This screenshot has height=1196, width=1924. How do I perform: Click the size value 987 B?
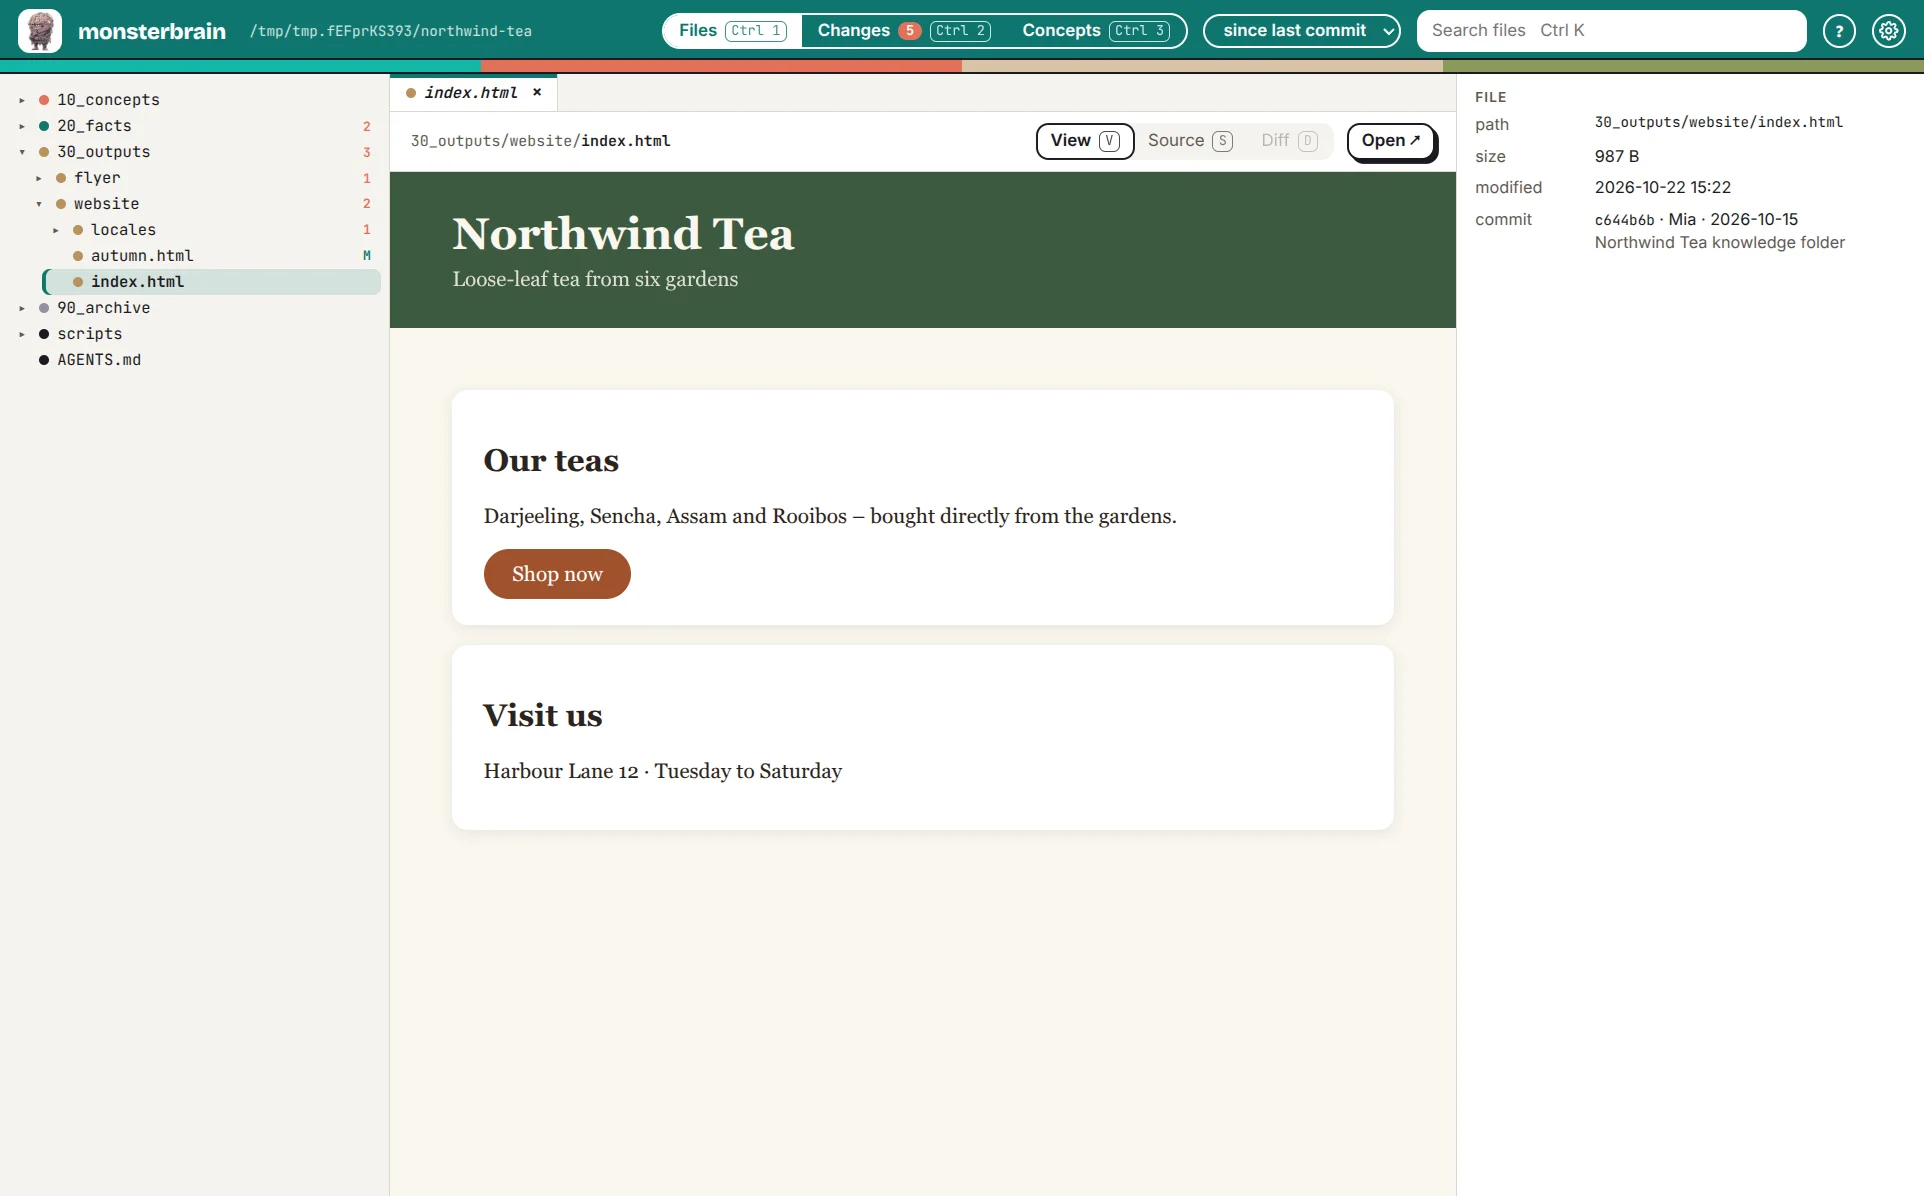point(1616,157)
